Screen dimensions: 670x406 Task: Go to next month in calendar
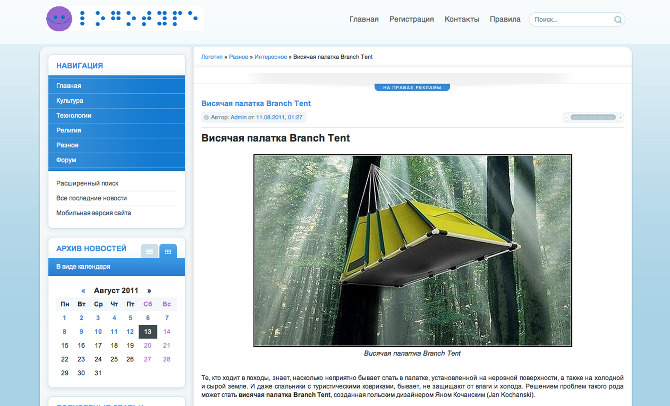pyautogui.click(x=149, y=291)
